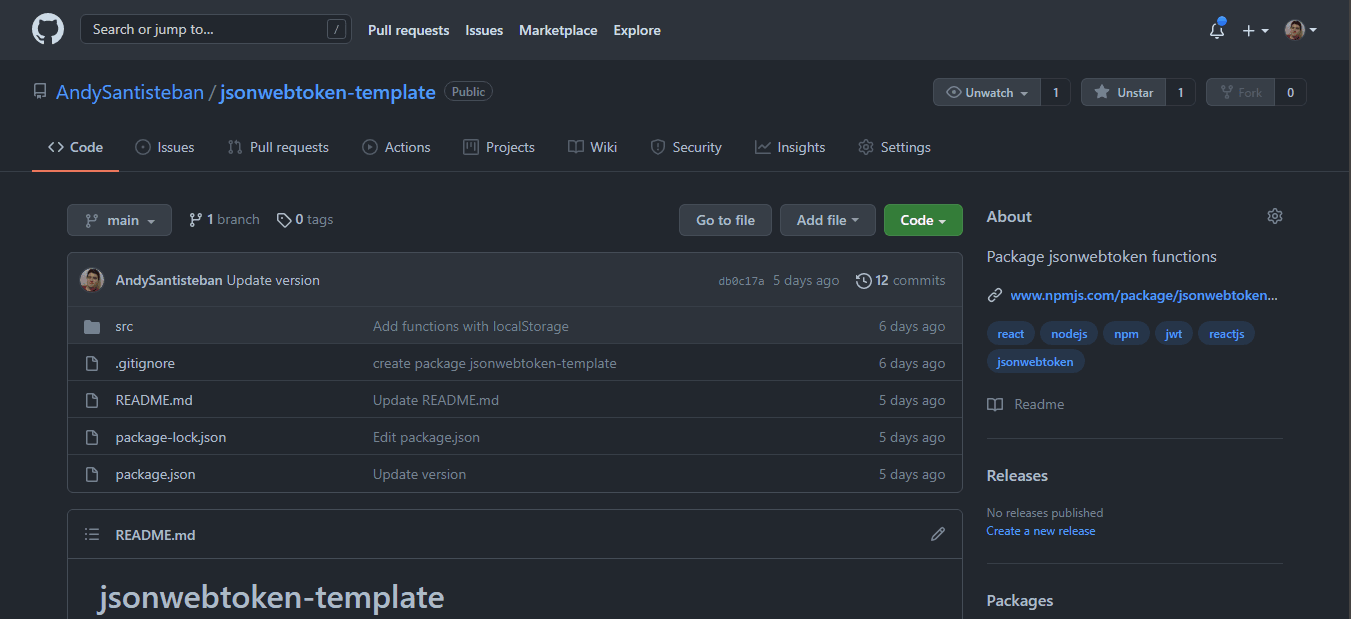Image resolution: width=1351 pixels, height=619 pixels.
Task: Switch to the Pull requests repository tab
Action: [x=278, y=147]
